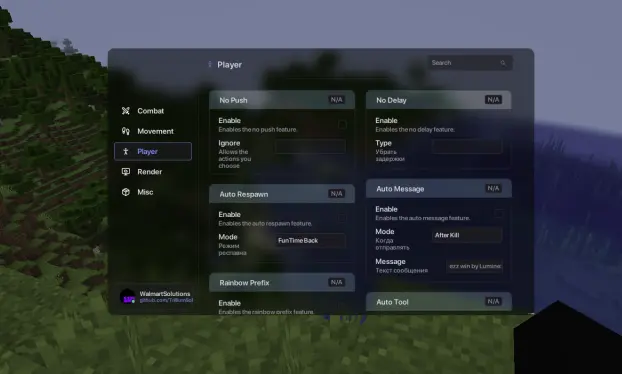Open the Render monitor icon
Viewport: 622px width, 374px height.
pos(126,171)
